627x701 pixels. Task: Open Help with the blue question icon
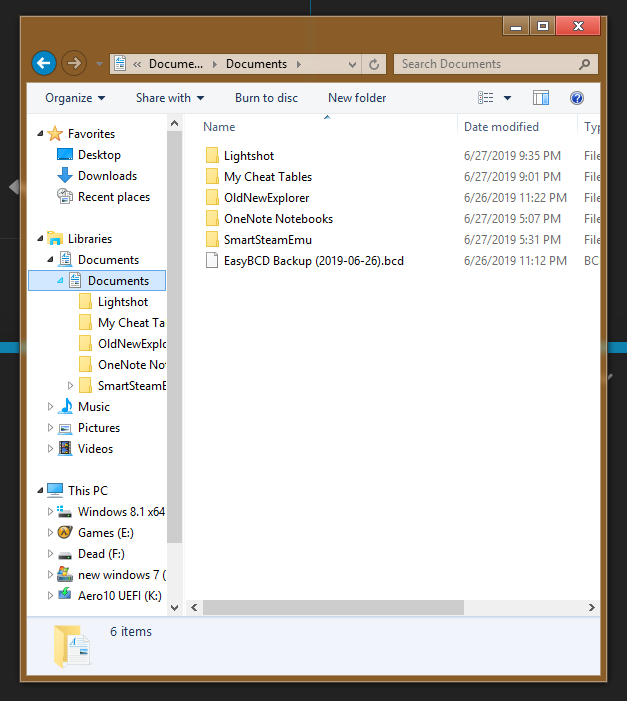576,97
